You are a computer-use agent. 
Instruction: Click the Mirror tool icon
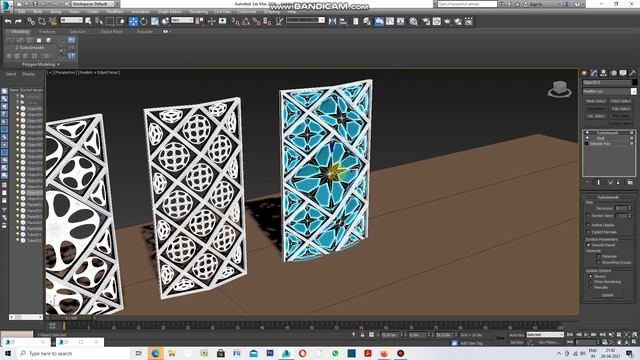[332, 21]
